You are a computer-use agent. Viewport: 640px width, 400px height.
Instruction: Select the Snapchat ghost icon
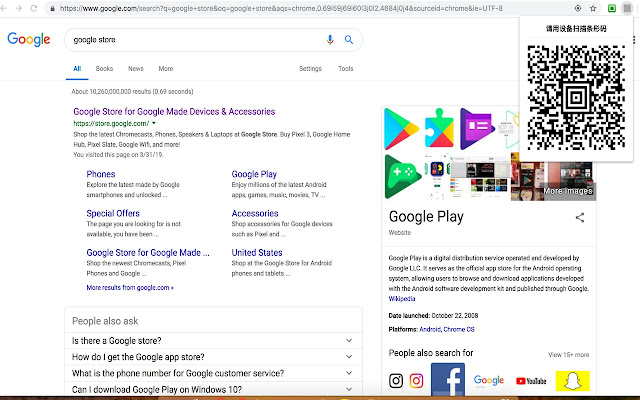click(573, 381)
